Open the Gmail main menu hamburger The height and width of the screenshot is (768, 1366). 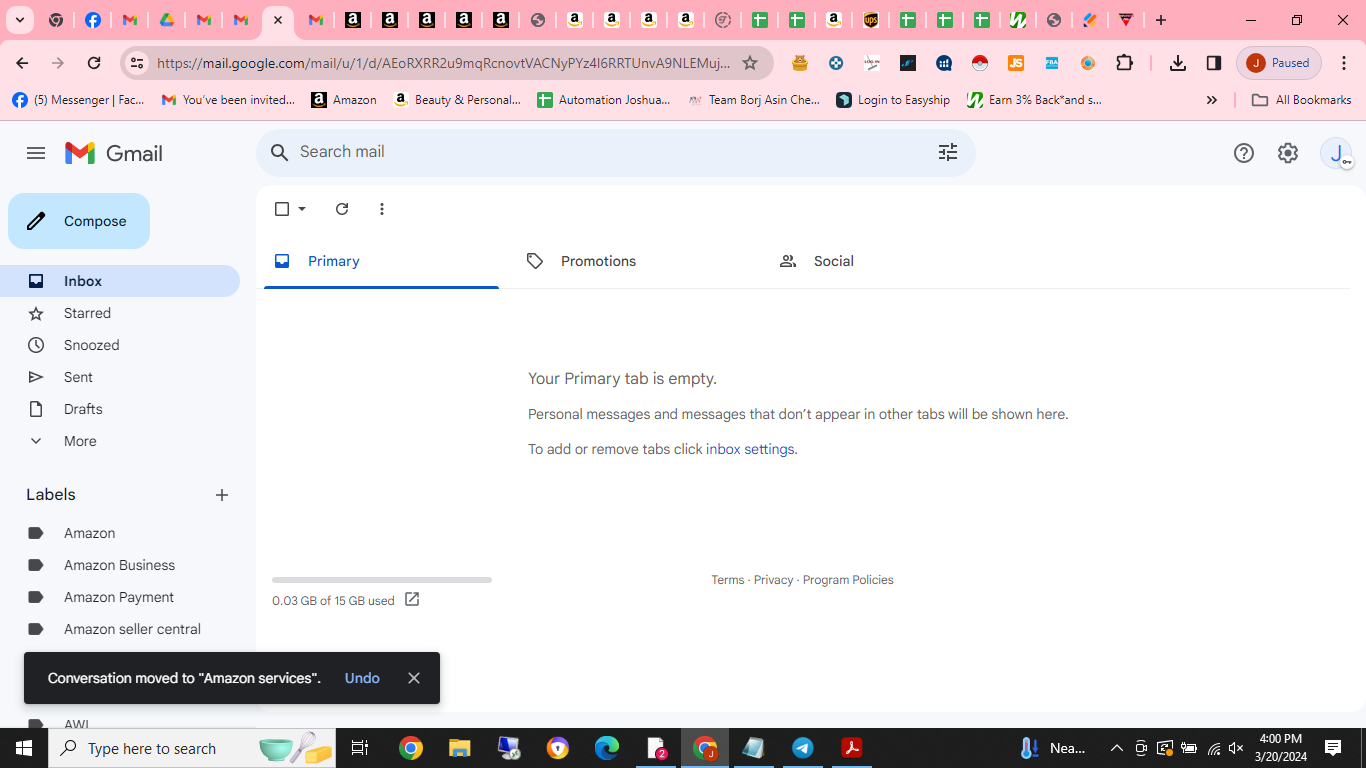pos(36,153)
